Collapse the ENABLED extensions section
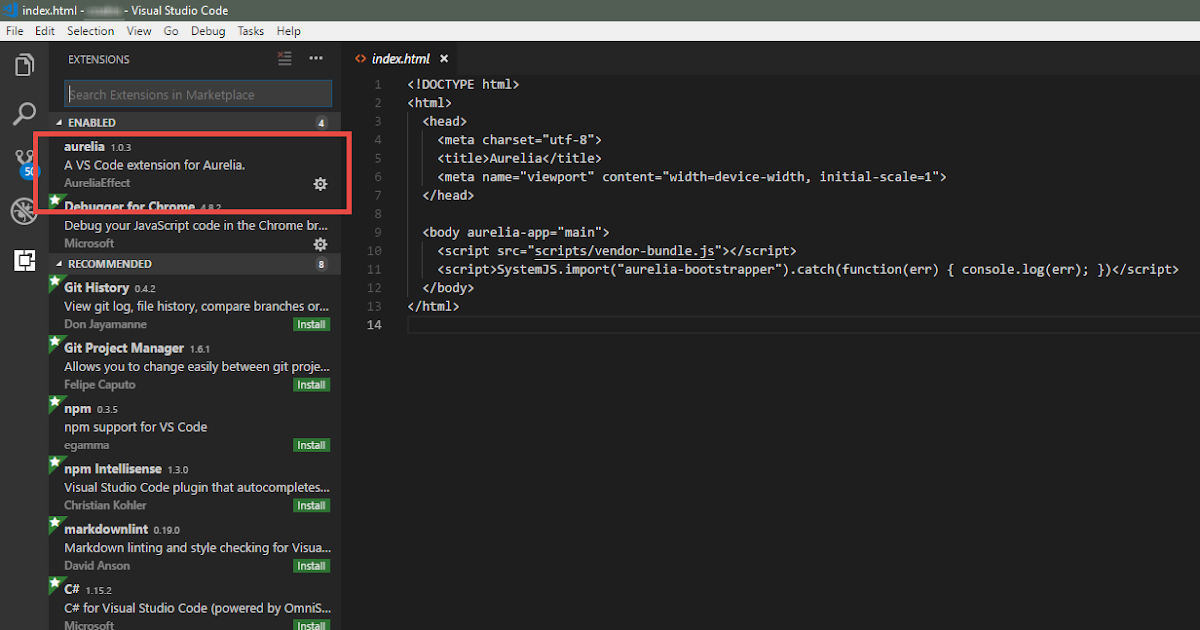The height and width of the screenshot is (630, 1200). (x=193, y=123)
